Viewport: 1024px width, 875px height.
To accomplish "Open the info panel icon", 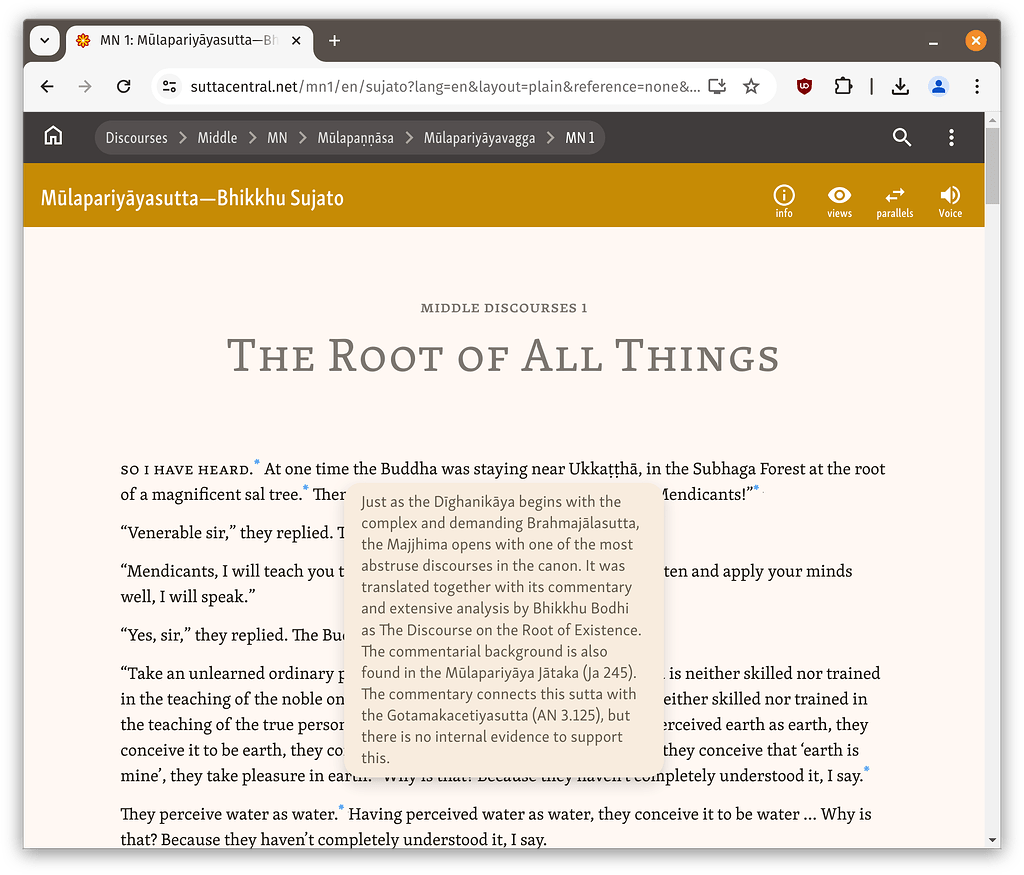I will point(784,200).
